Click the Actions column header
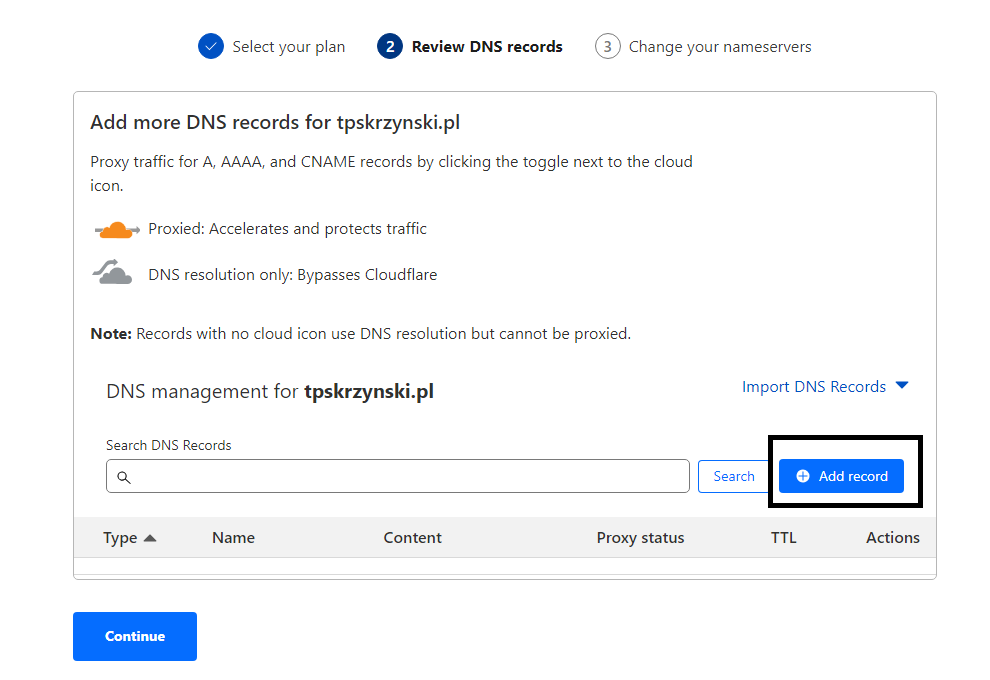The width and height of the screenshot is (990, 680). coord(893,538)
